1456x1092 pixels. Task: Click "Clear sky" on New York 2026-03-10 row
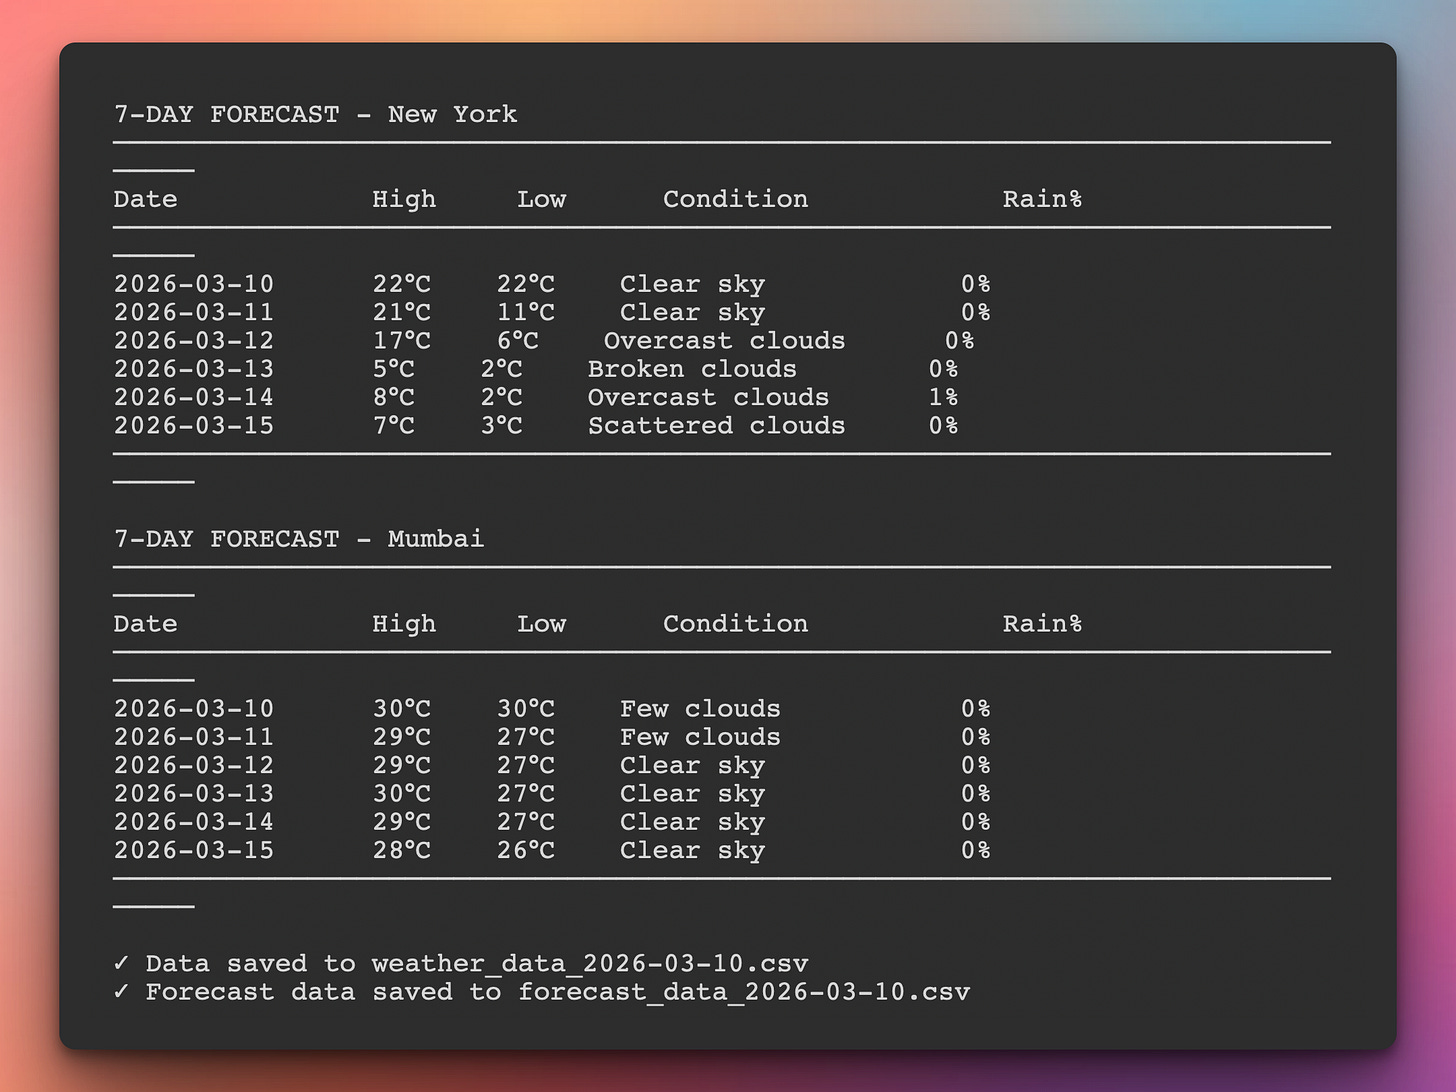click(x=692, y=285)
